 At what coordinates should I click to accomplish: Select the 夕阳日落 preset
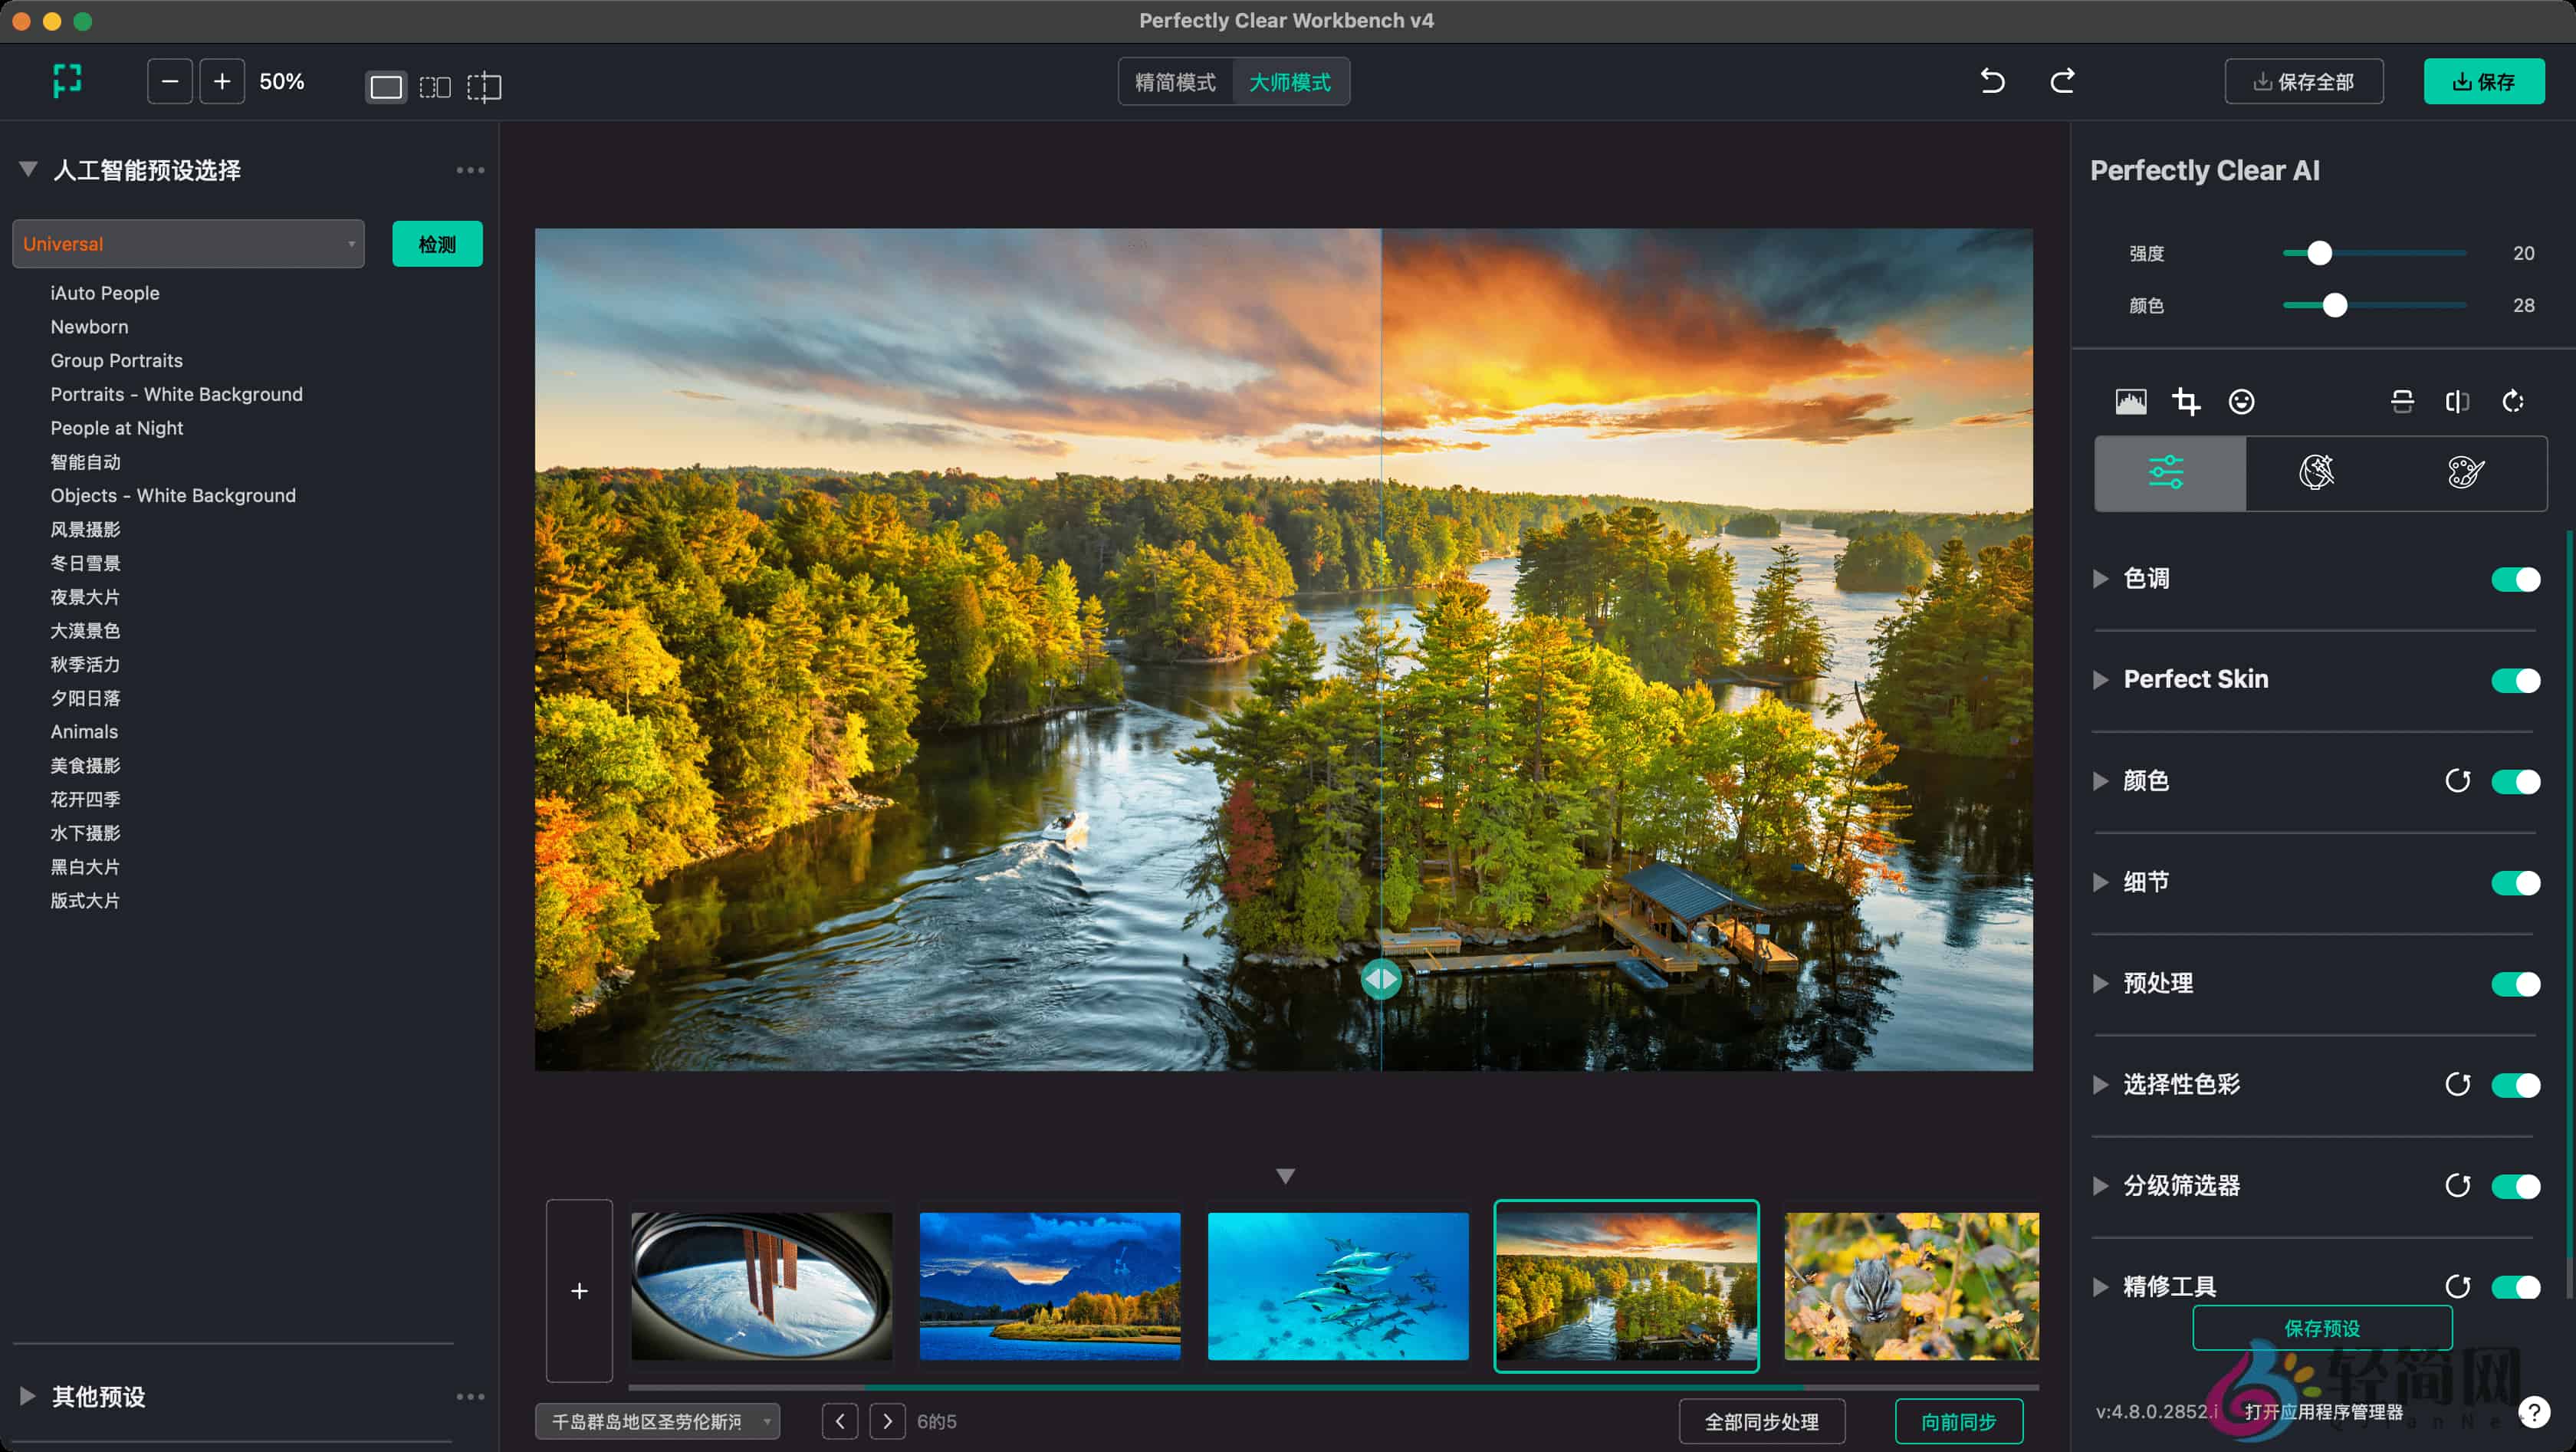(85, 698)
